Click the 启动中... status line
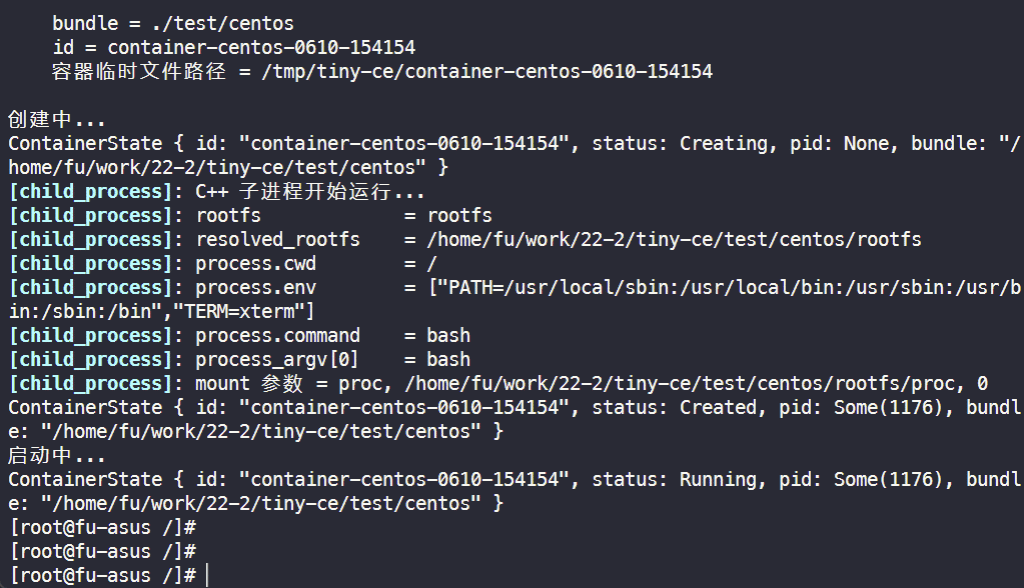Image resolution: width=1024 pixels, height=588 pixels. click(56, 455)
